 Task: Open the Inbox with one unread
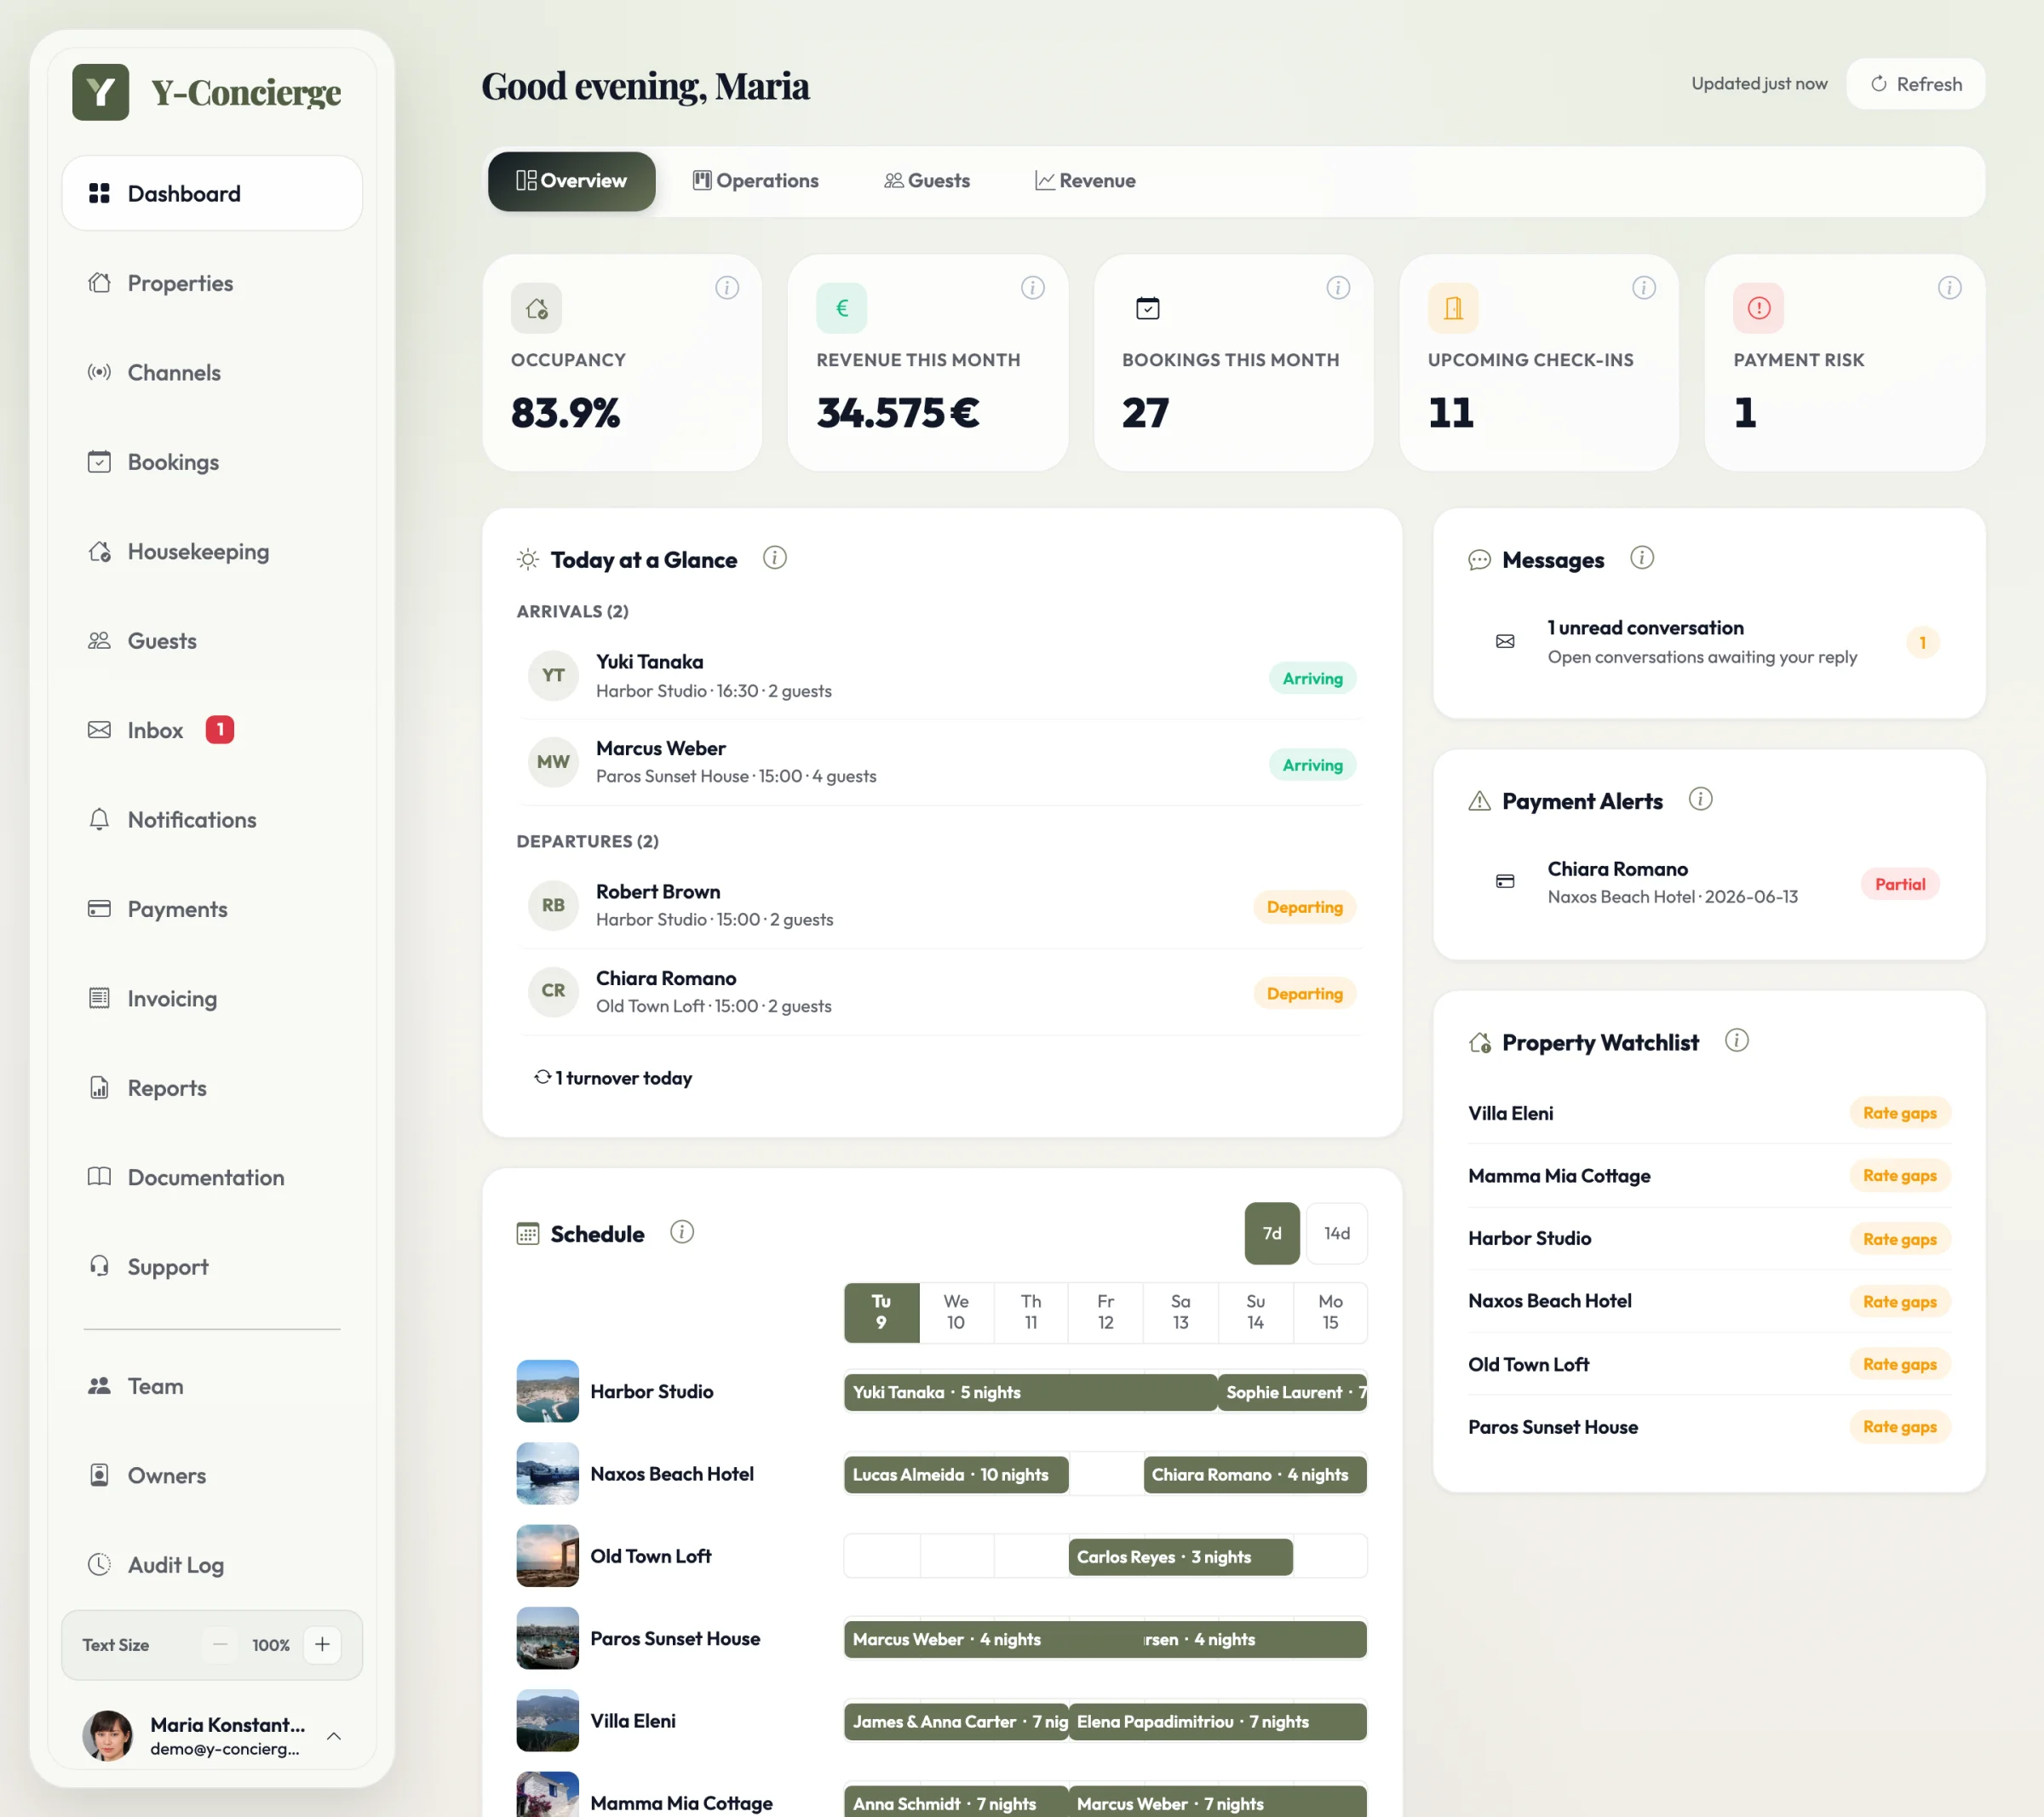pyautogui.click(x=212, y=730)
